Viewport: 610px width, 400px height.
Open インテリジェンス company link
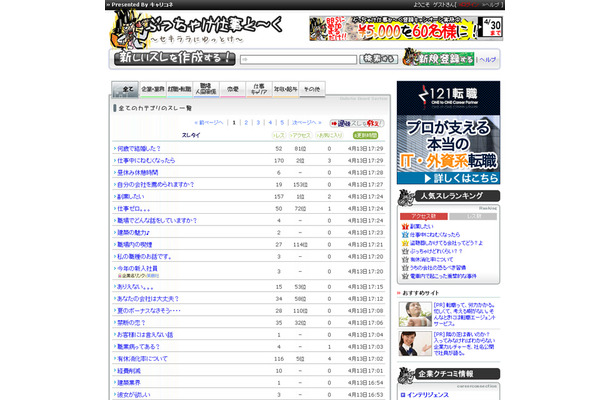pos(428,395)
